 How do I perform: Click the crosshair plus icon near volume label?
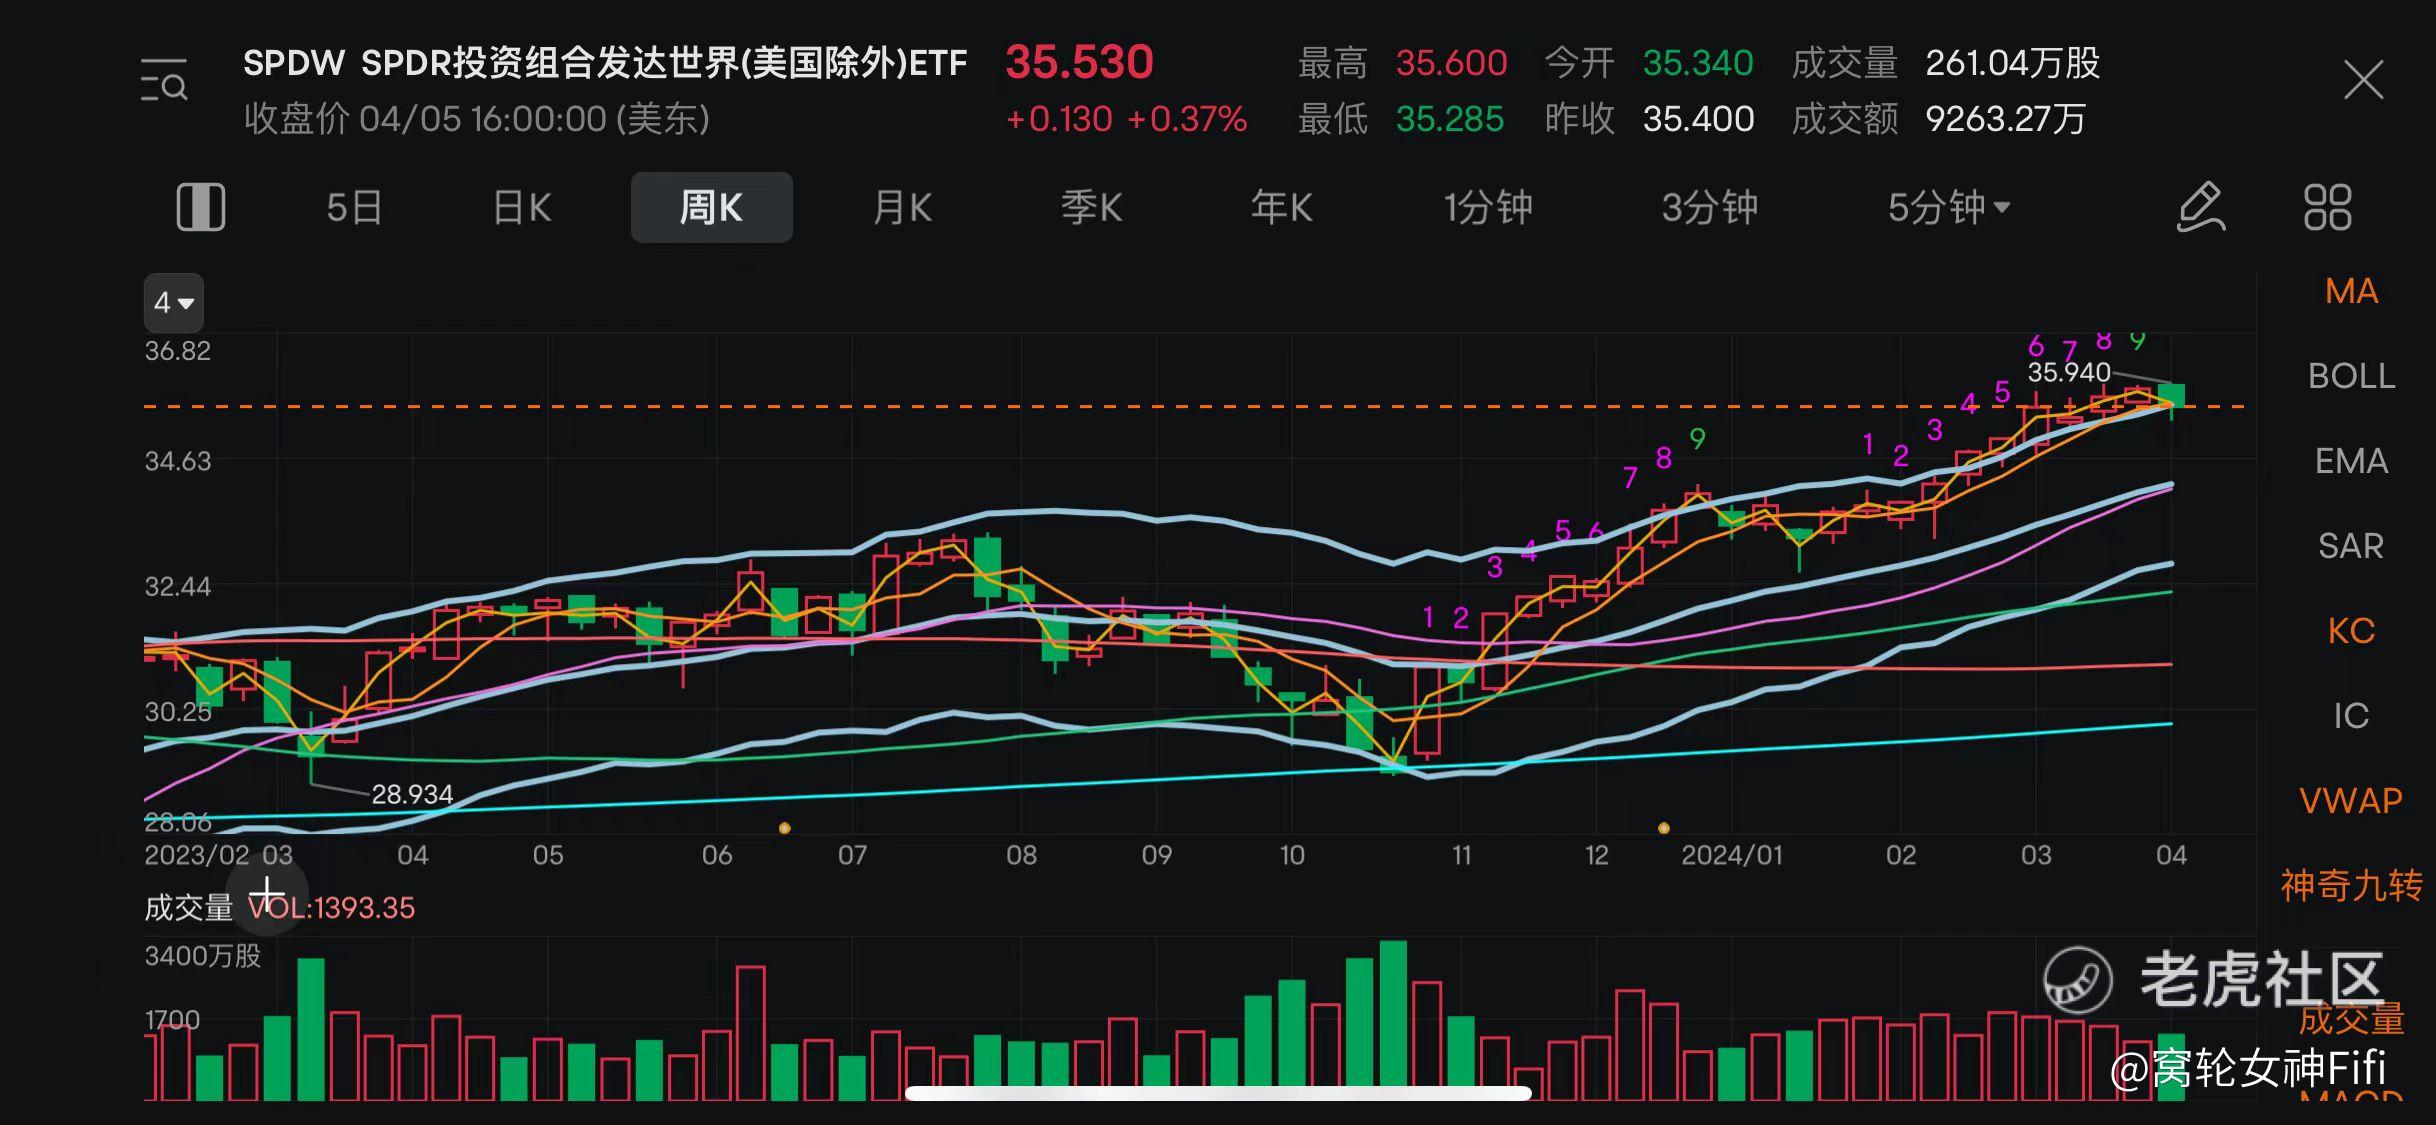pyautogui.click(x=267, y=895)
